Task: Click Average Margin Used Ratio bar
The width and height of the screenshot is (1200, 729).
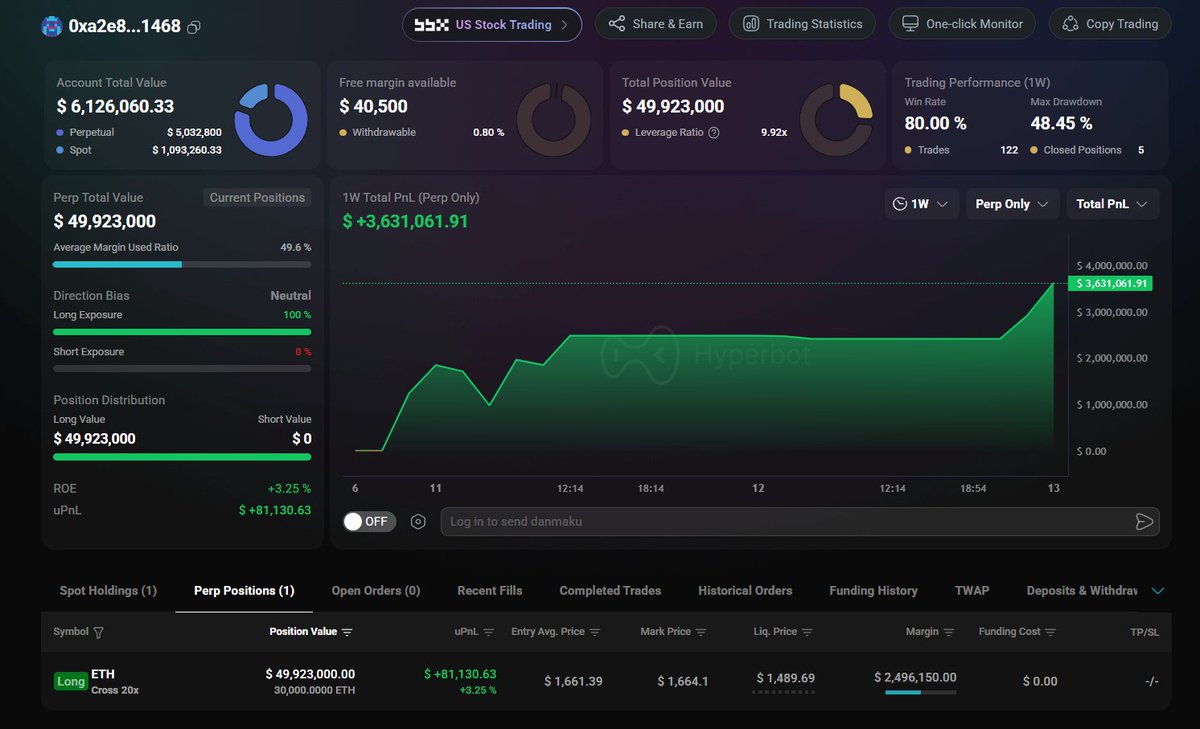Action: 182,265
